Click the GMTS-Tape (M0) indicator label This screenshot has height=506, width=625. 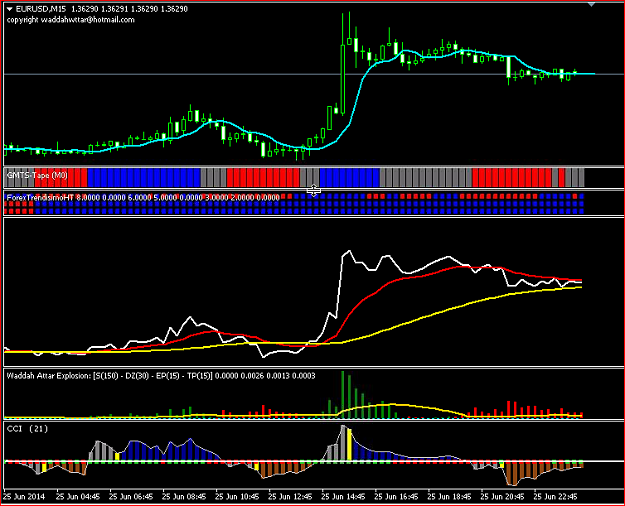click(37, 175)
